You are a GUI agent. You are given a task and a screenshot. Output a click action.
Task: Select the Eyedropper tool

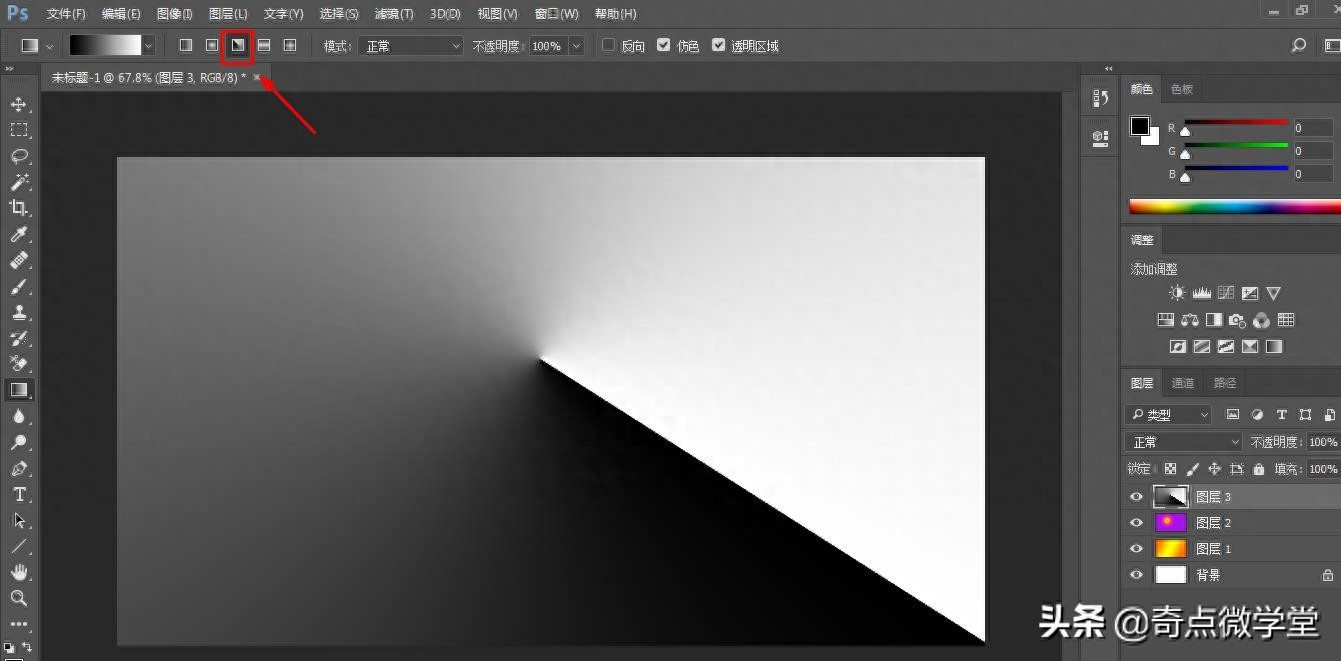point(18,234)
